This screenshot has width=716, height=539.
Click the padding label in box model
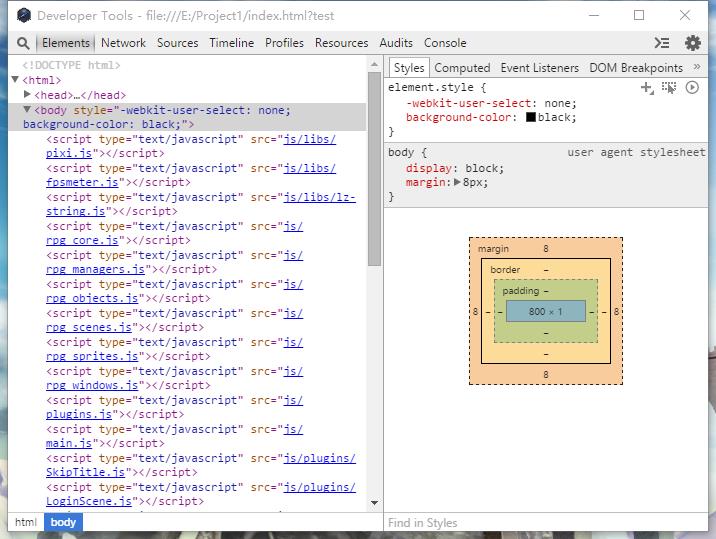click(521, 291)
